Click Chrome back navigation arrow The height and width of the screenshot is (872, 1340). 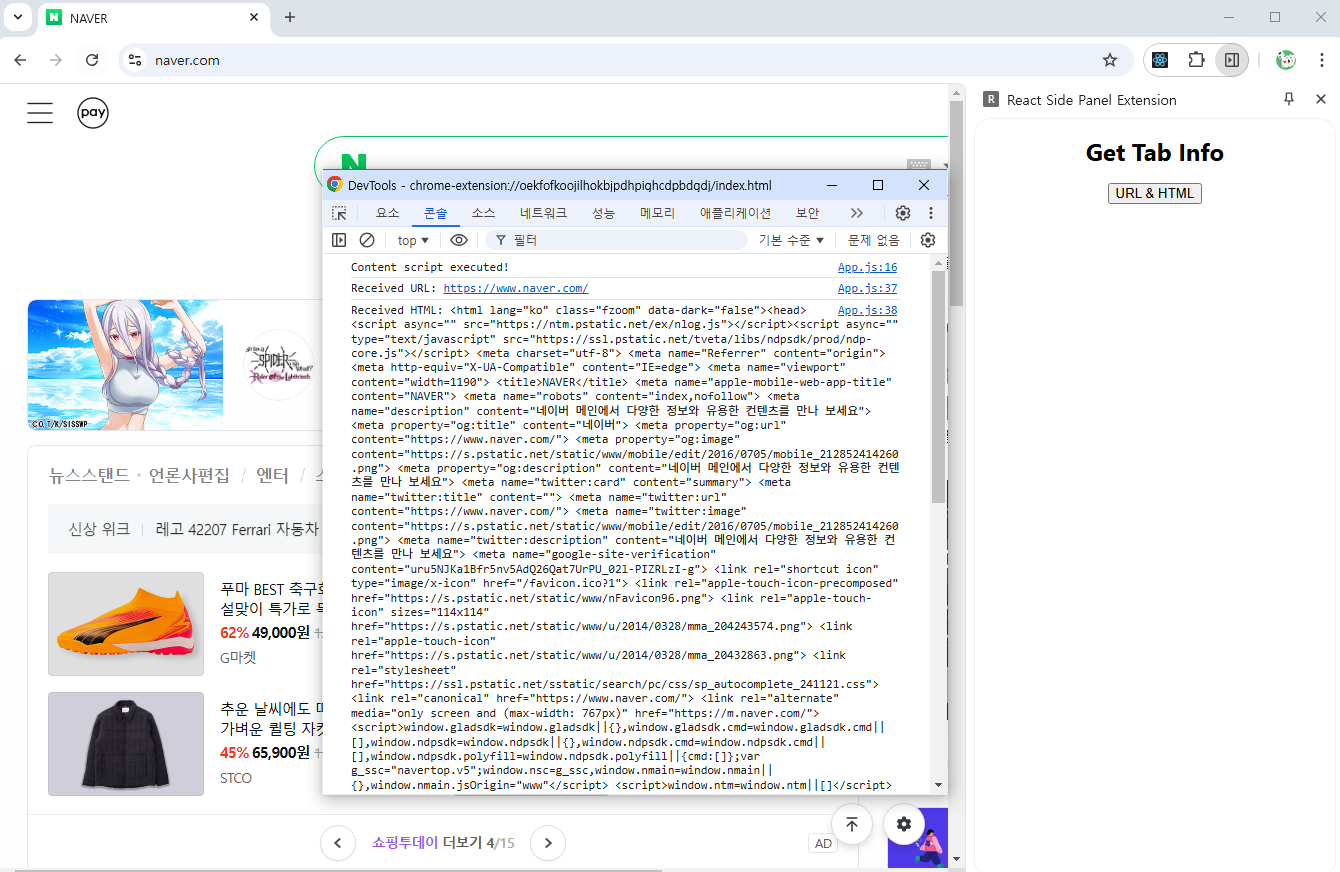20,60
